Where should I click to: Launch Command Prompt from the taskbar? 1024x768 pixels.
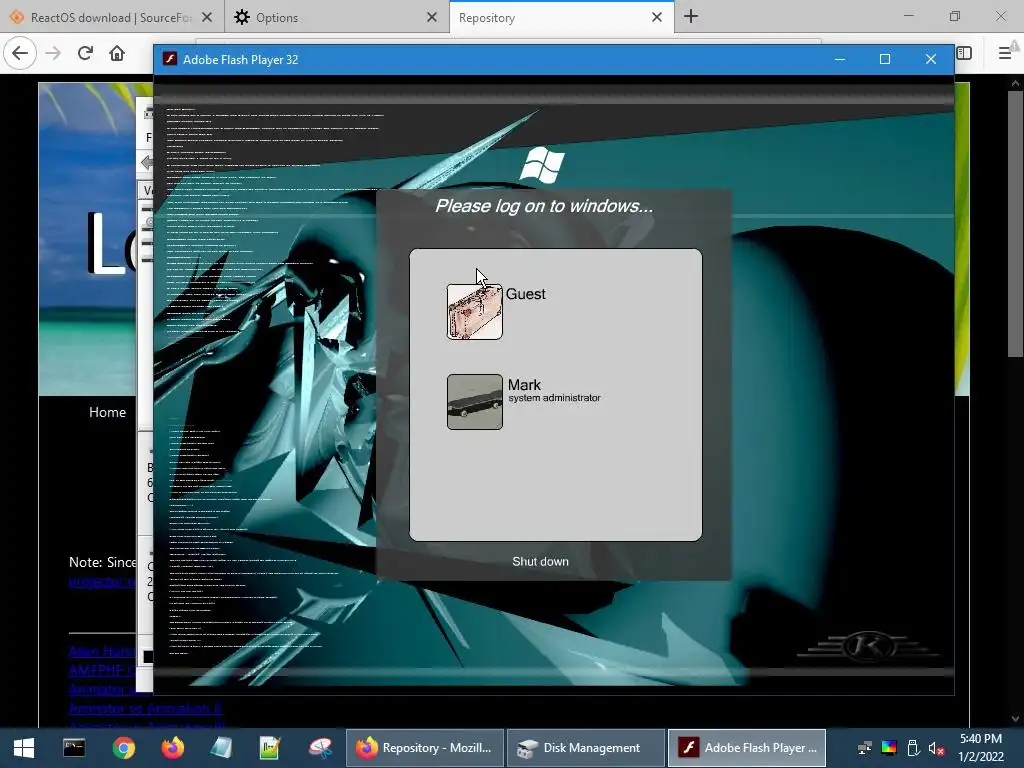click(x=74, y=748)
